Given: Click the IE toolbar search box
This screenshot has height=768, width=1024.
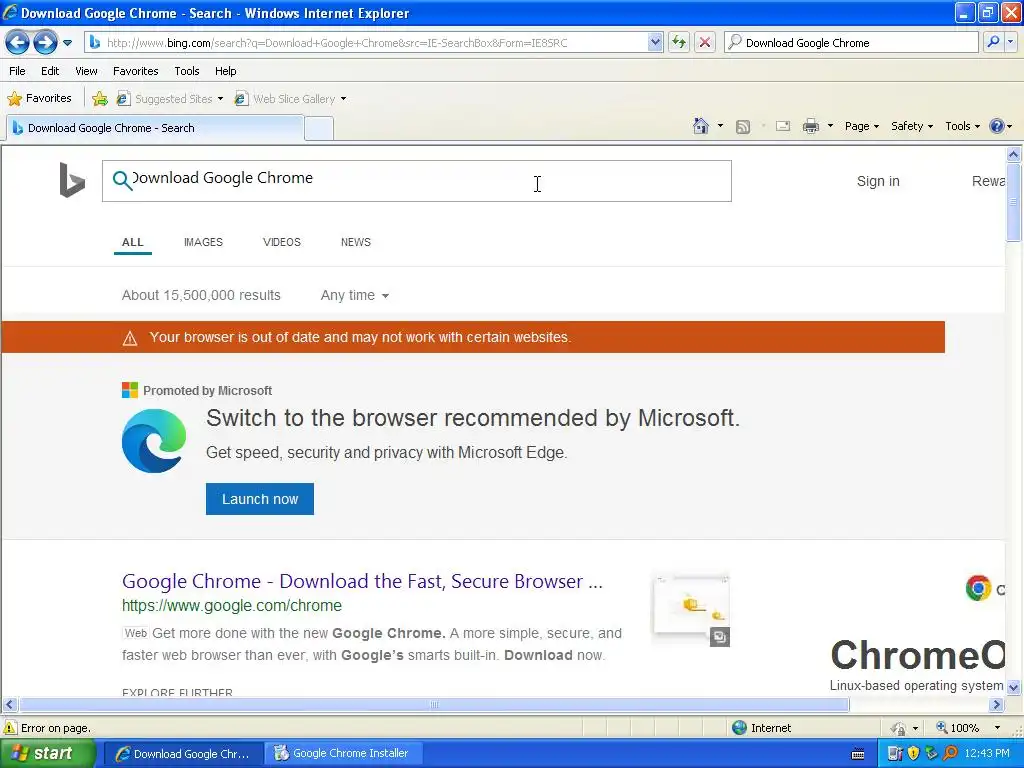Looking at the screenshot, I should point(852,43).
